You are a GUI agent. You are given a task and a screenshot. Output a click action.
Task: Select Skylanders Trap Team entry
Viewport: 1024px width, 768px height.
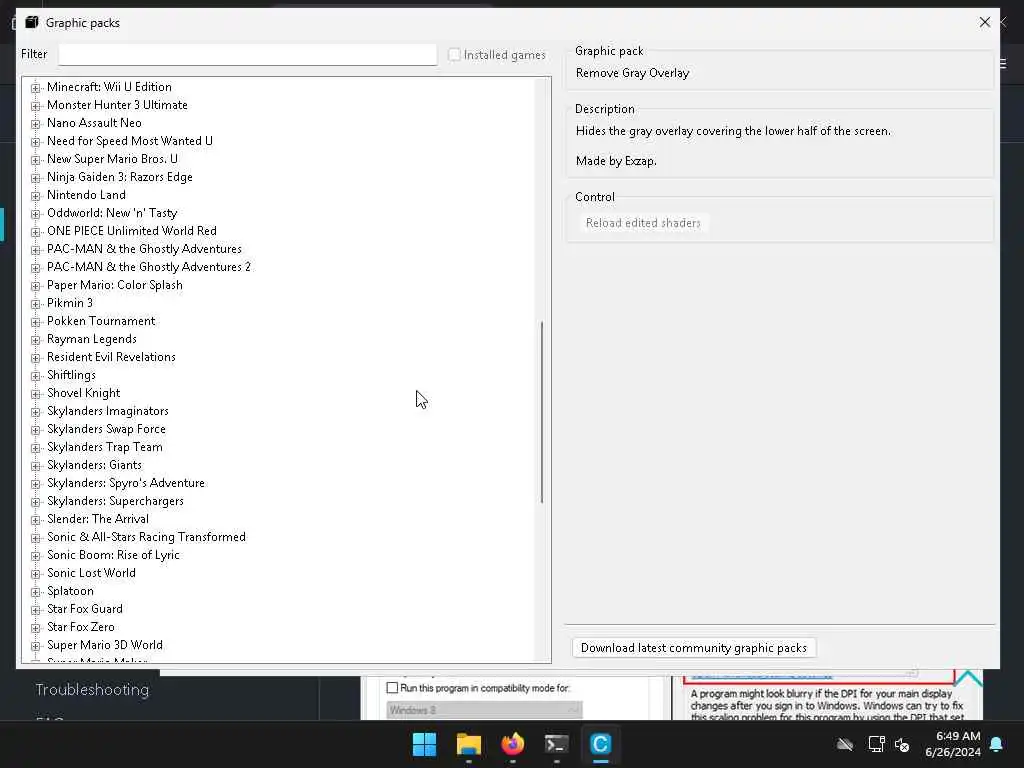(x=104, y=447)
